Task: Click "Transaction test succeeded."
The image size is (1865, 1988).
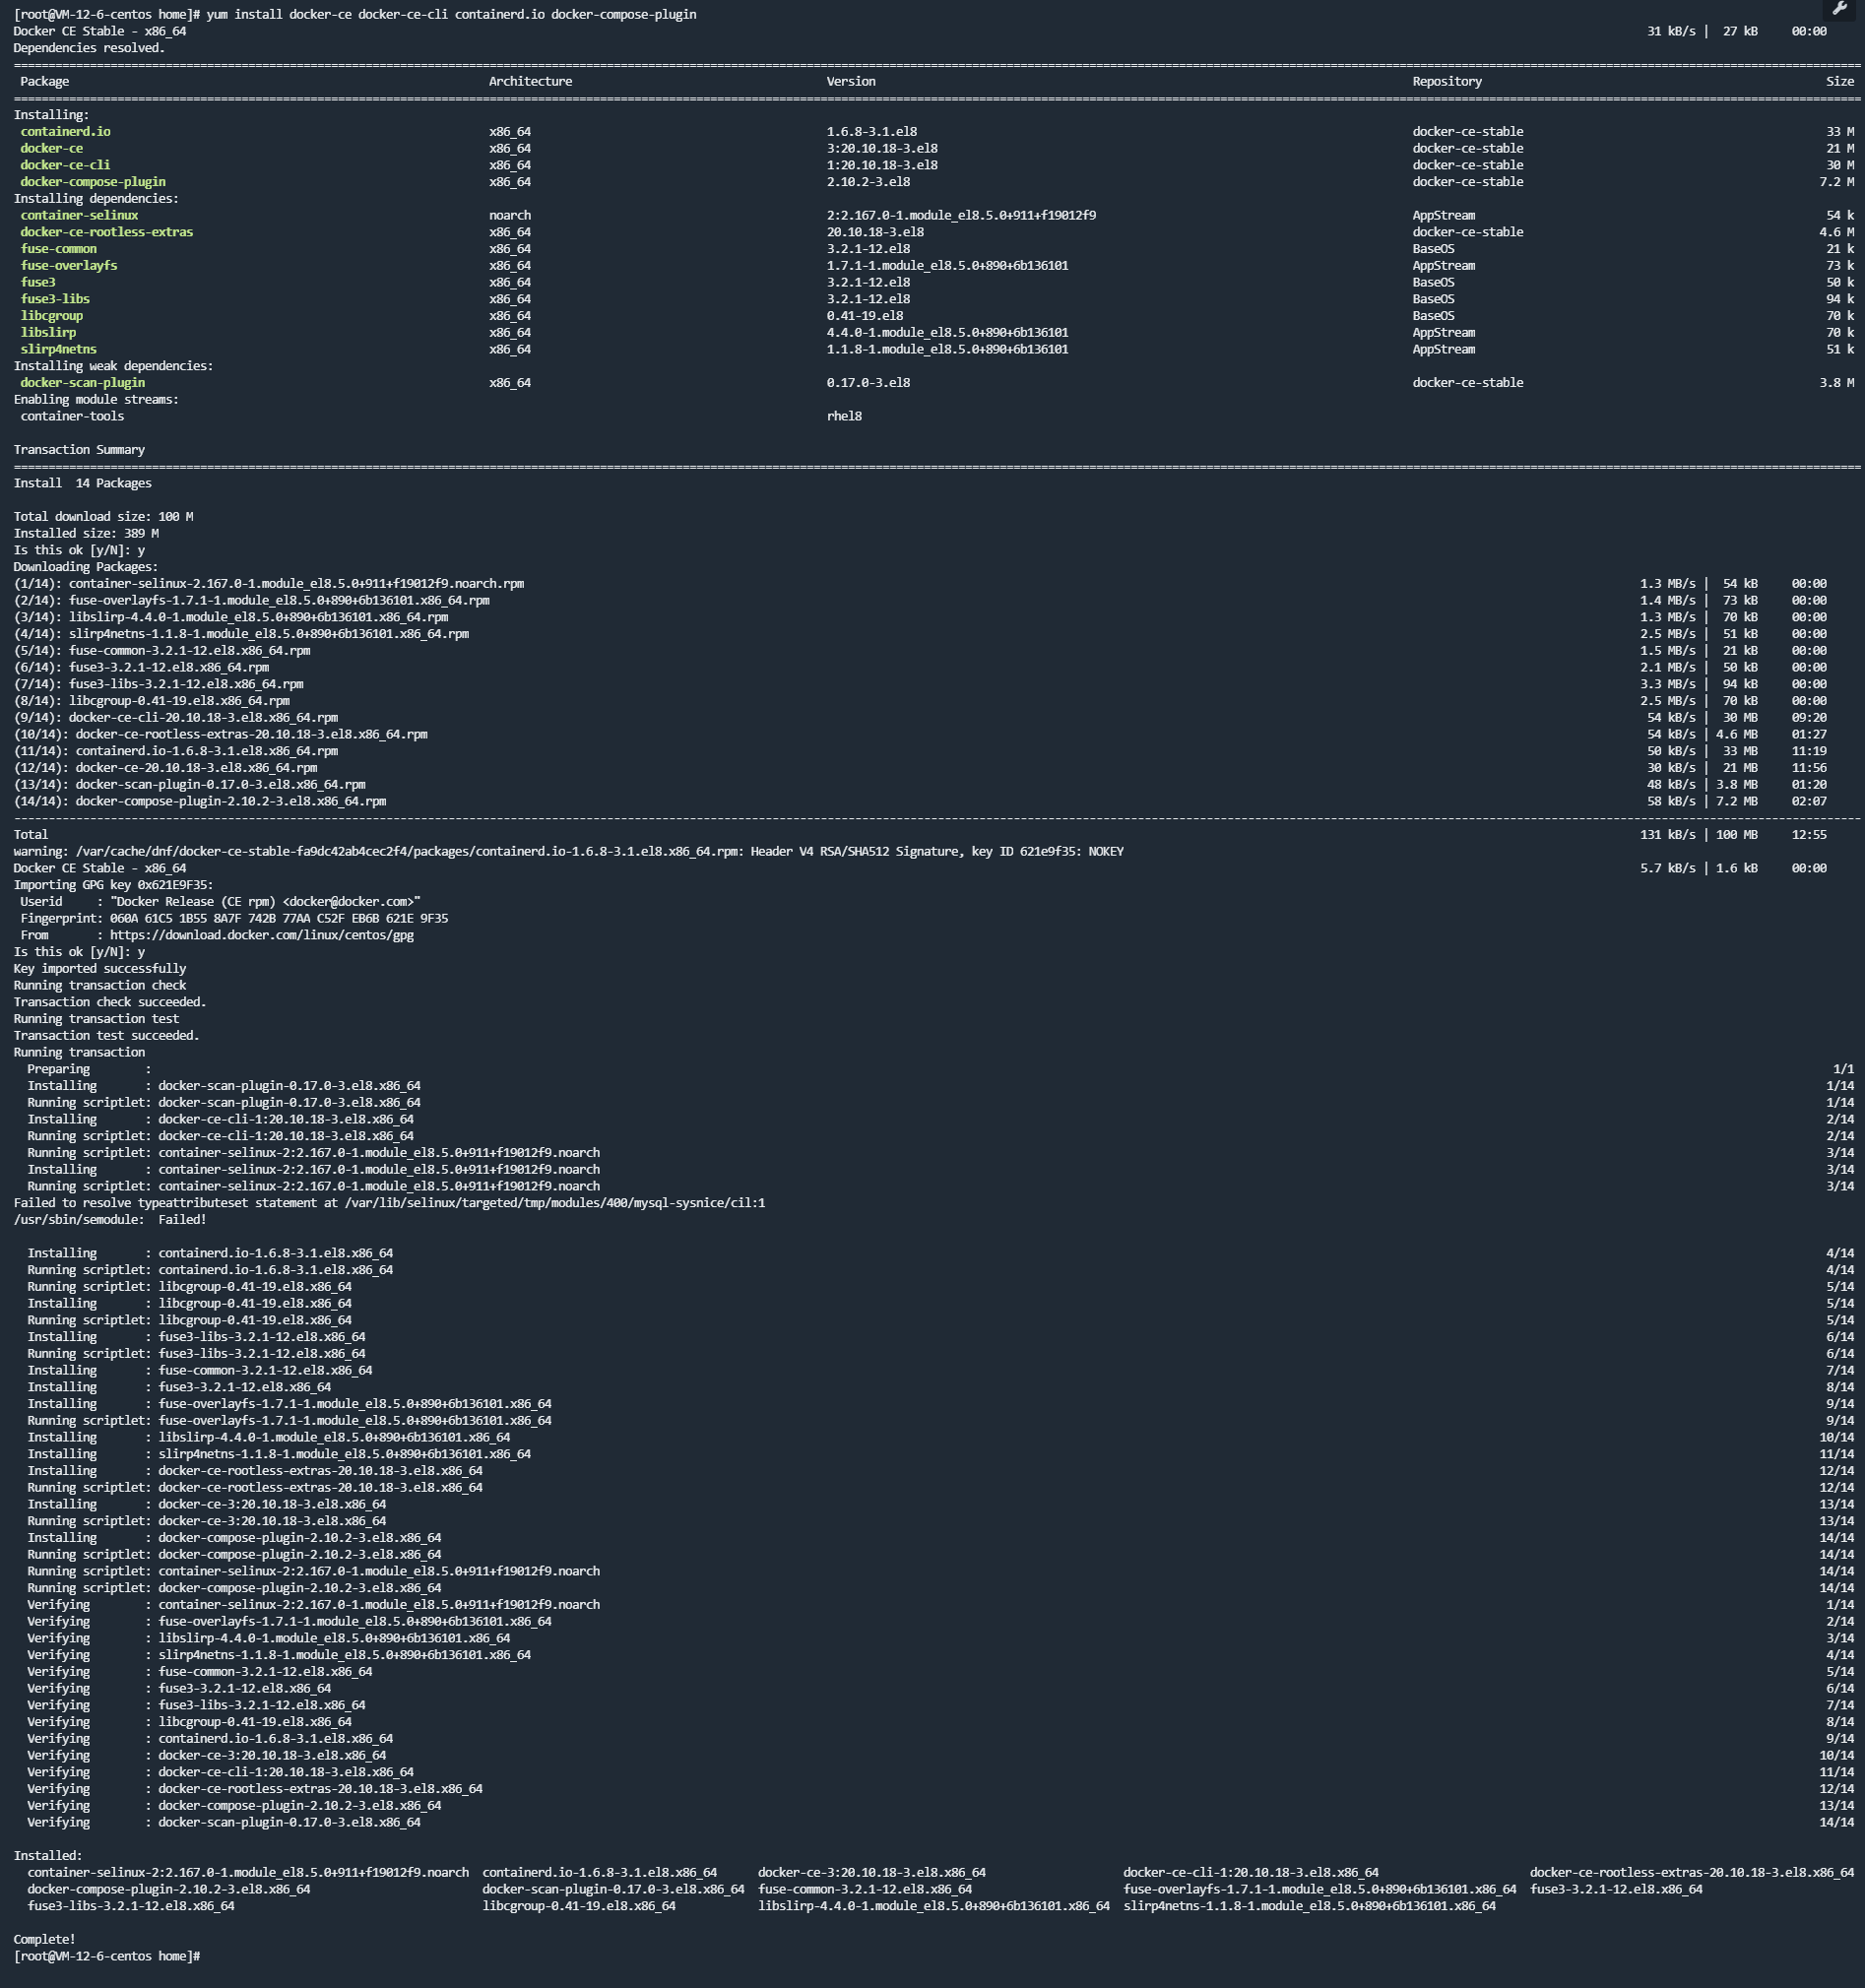Action: click(x=107, y=1036)
